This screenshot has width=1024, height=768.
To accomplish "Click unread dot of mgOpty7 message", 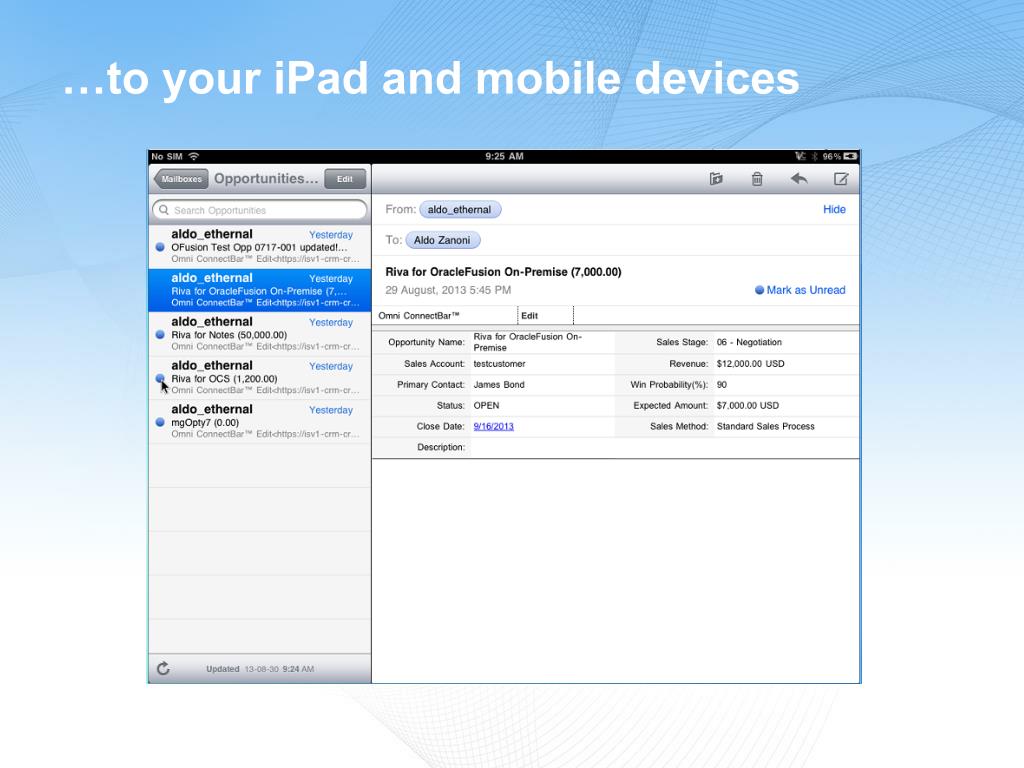I will (160, 422).
